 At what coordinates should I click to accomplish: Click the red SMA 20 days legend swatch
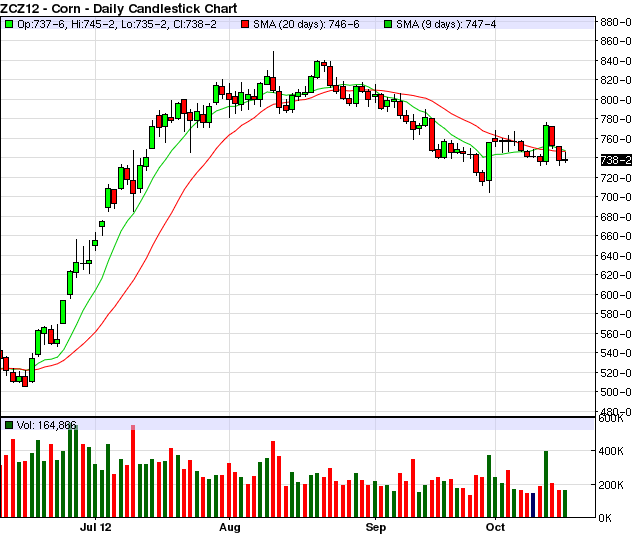(x=245, y=24)
